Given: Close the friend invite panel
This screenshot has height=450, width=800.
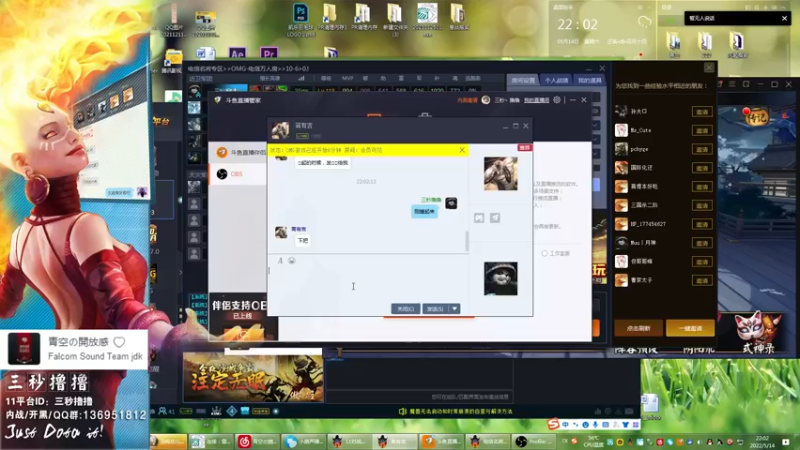Looking at the screenshot, I should coord(709,67).
